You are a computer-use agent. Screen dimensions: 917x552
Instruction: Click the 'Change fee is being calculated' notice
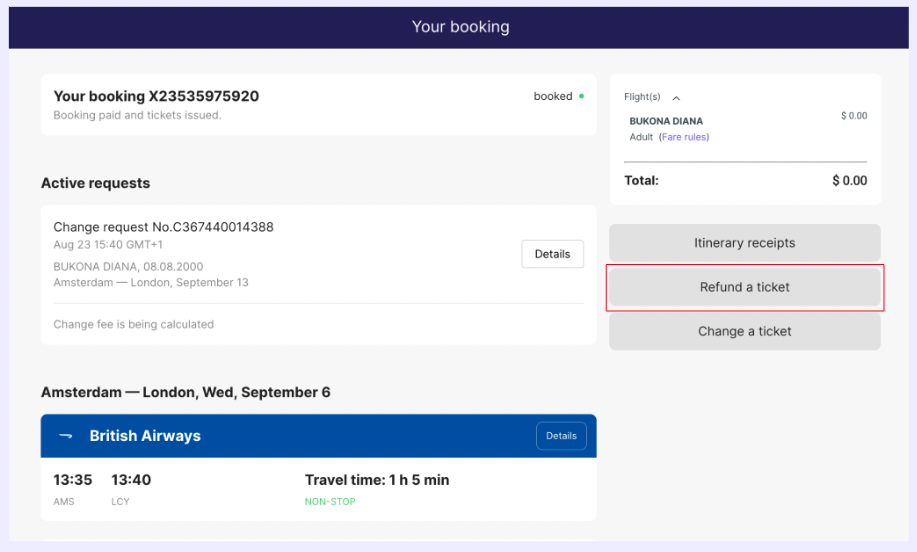[133, 324]
